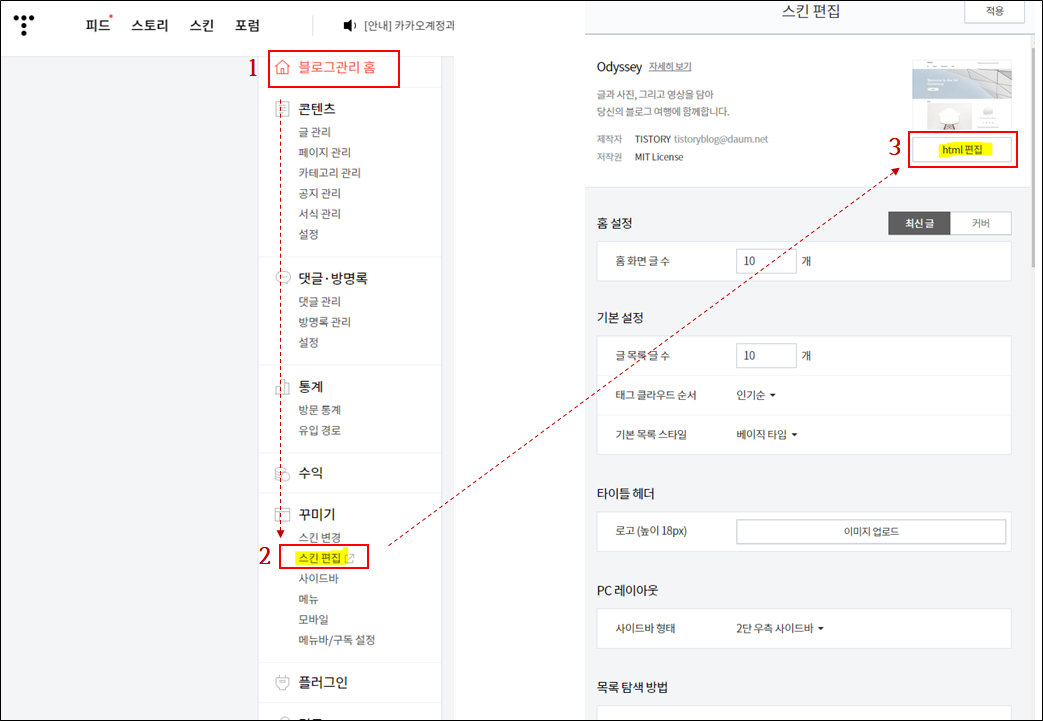This screenshot has height=721, width=1043.
Task: Open the 사이드바 형태 dropdown
Action: click(x=780, y=628)
